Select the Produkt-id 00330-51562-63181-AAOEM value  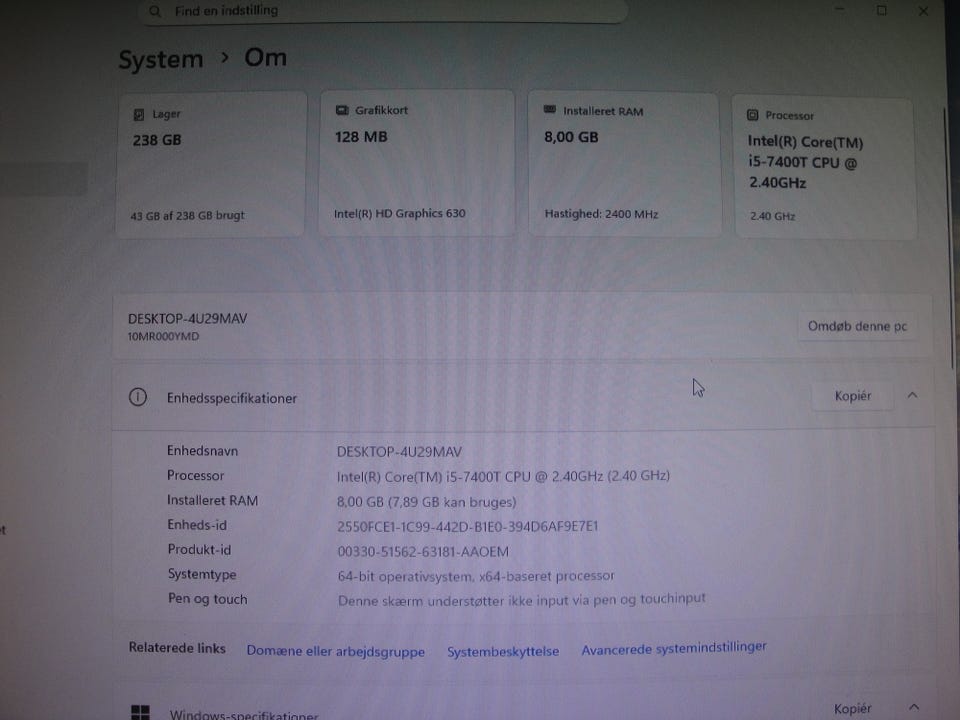(x=423, y=552)
